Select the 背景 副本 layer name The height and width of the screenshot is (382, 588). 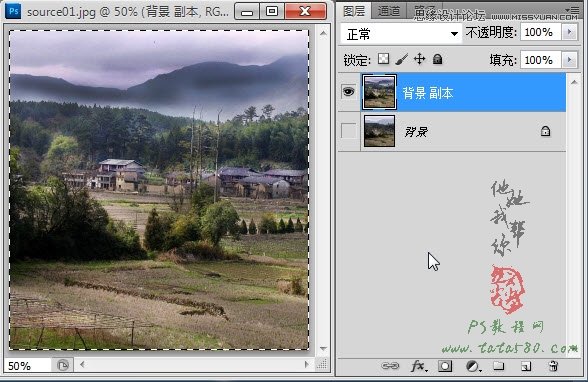coord(428,93)
